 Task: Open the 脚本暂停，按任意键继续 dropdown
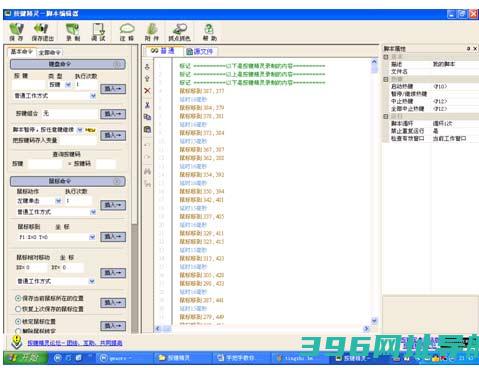80,130
